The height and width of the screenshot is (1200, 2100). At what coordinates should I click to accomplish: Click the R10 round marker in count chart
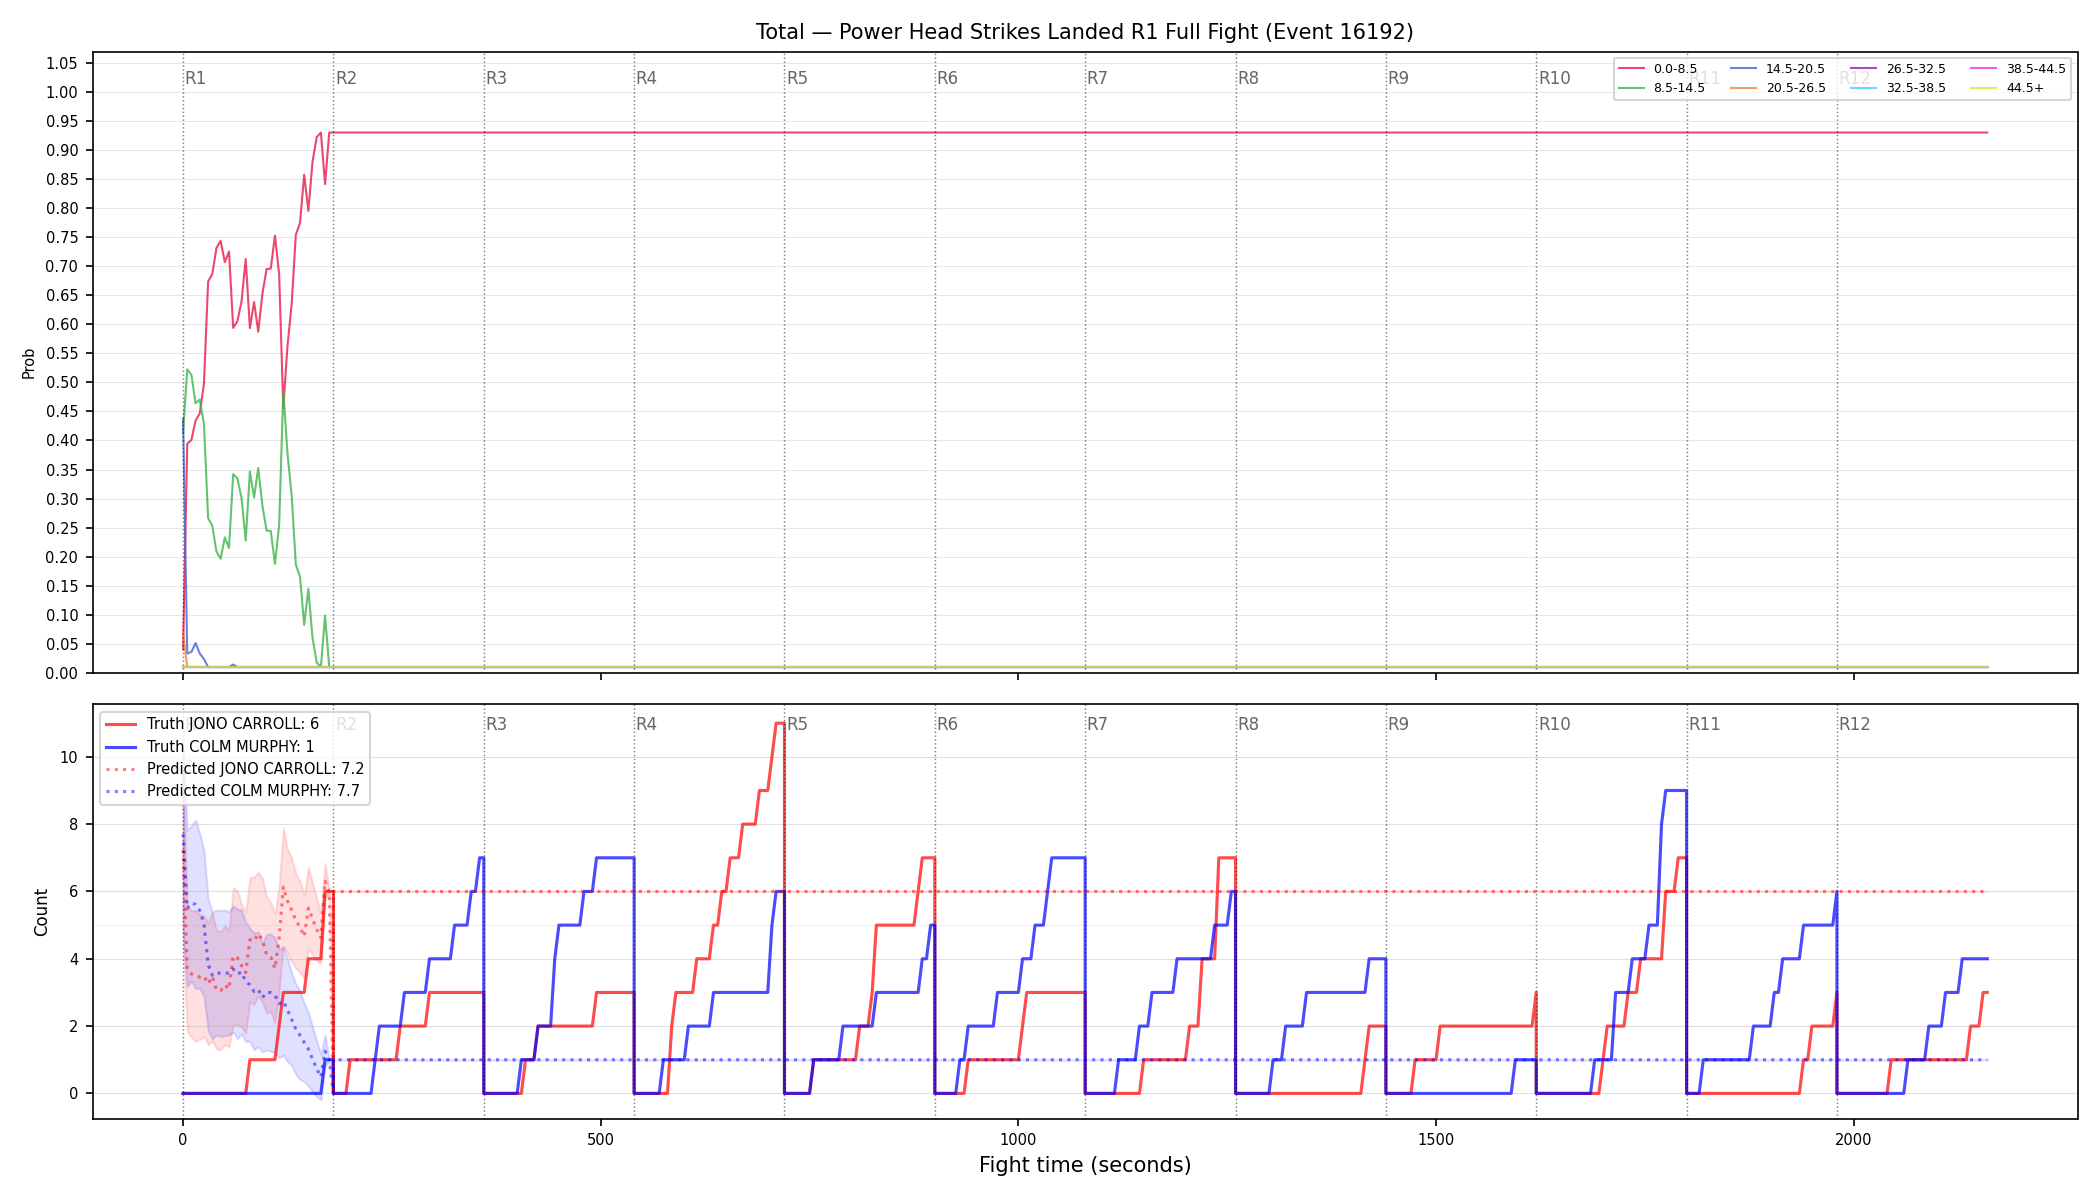(x=1554, y=724)
